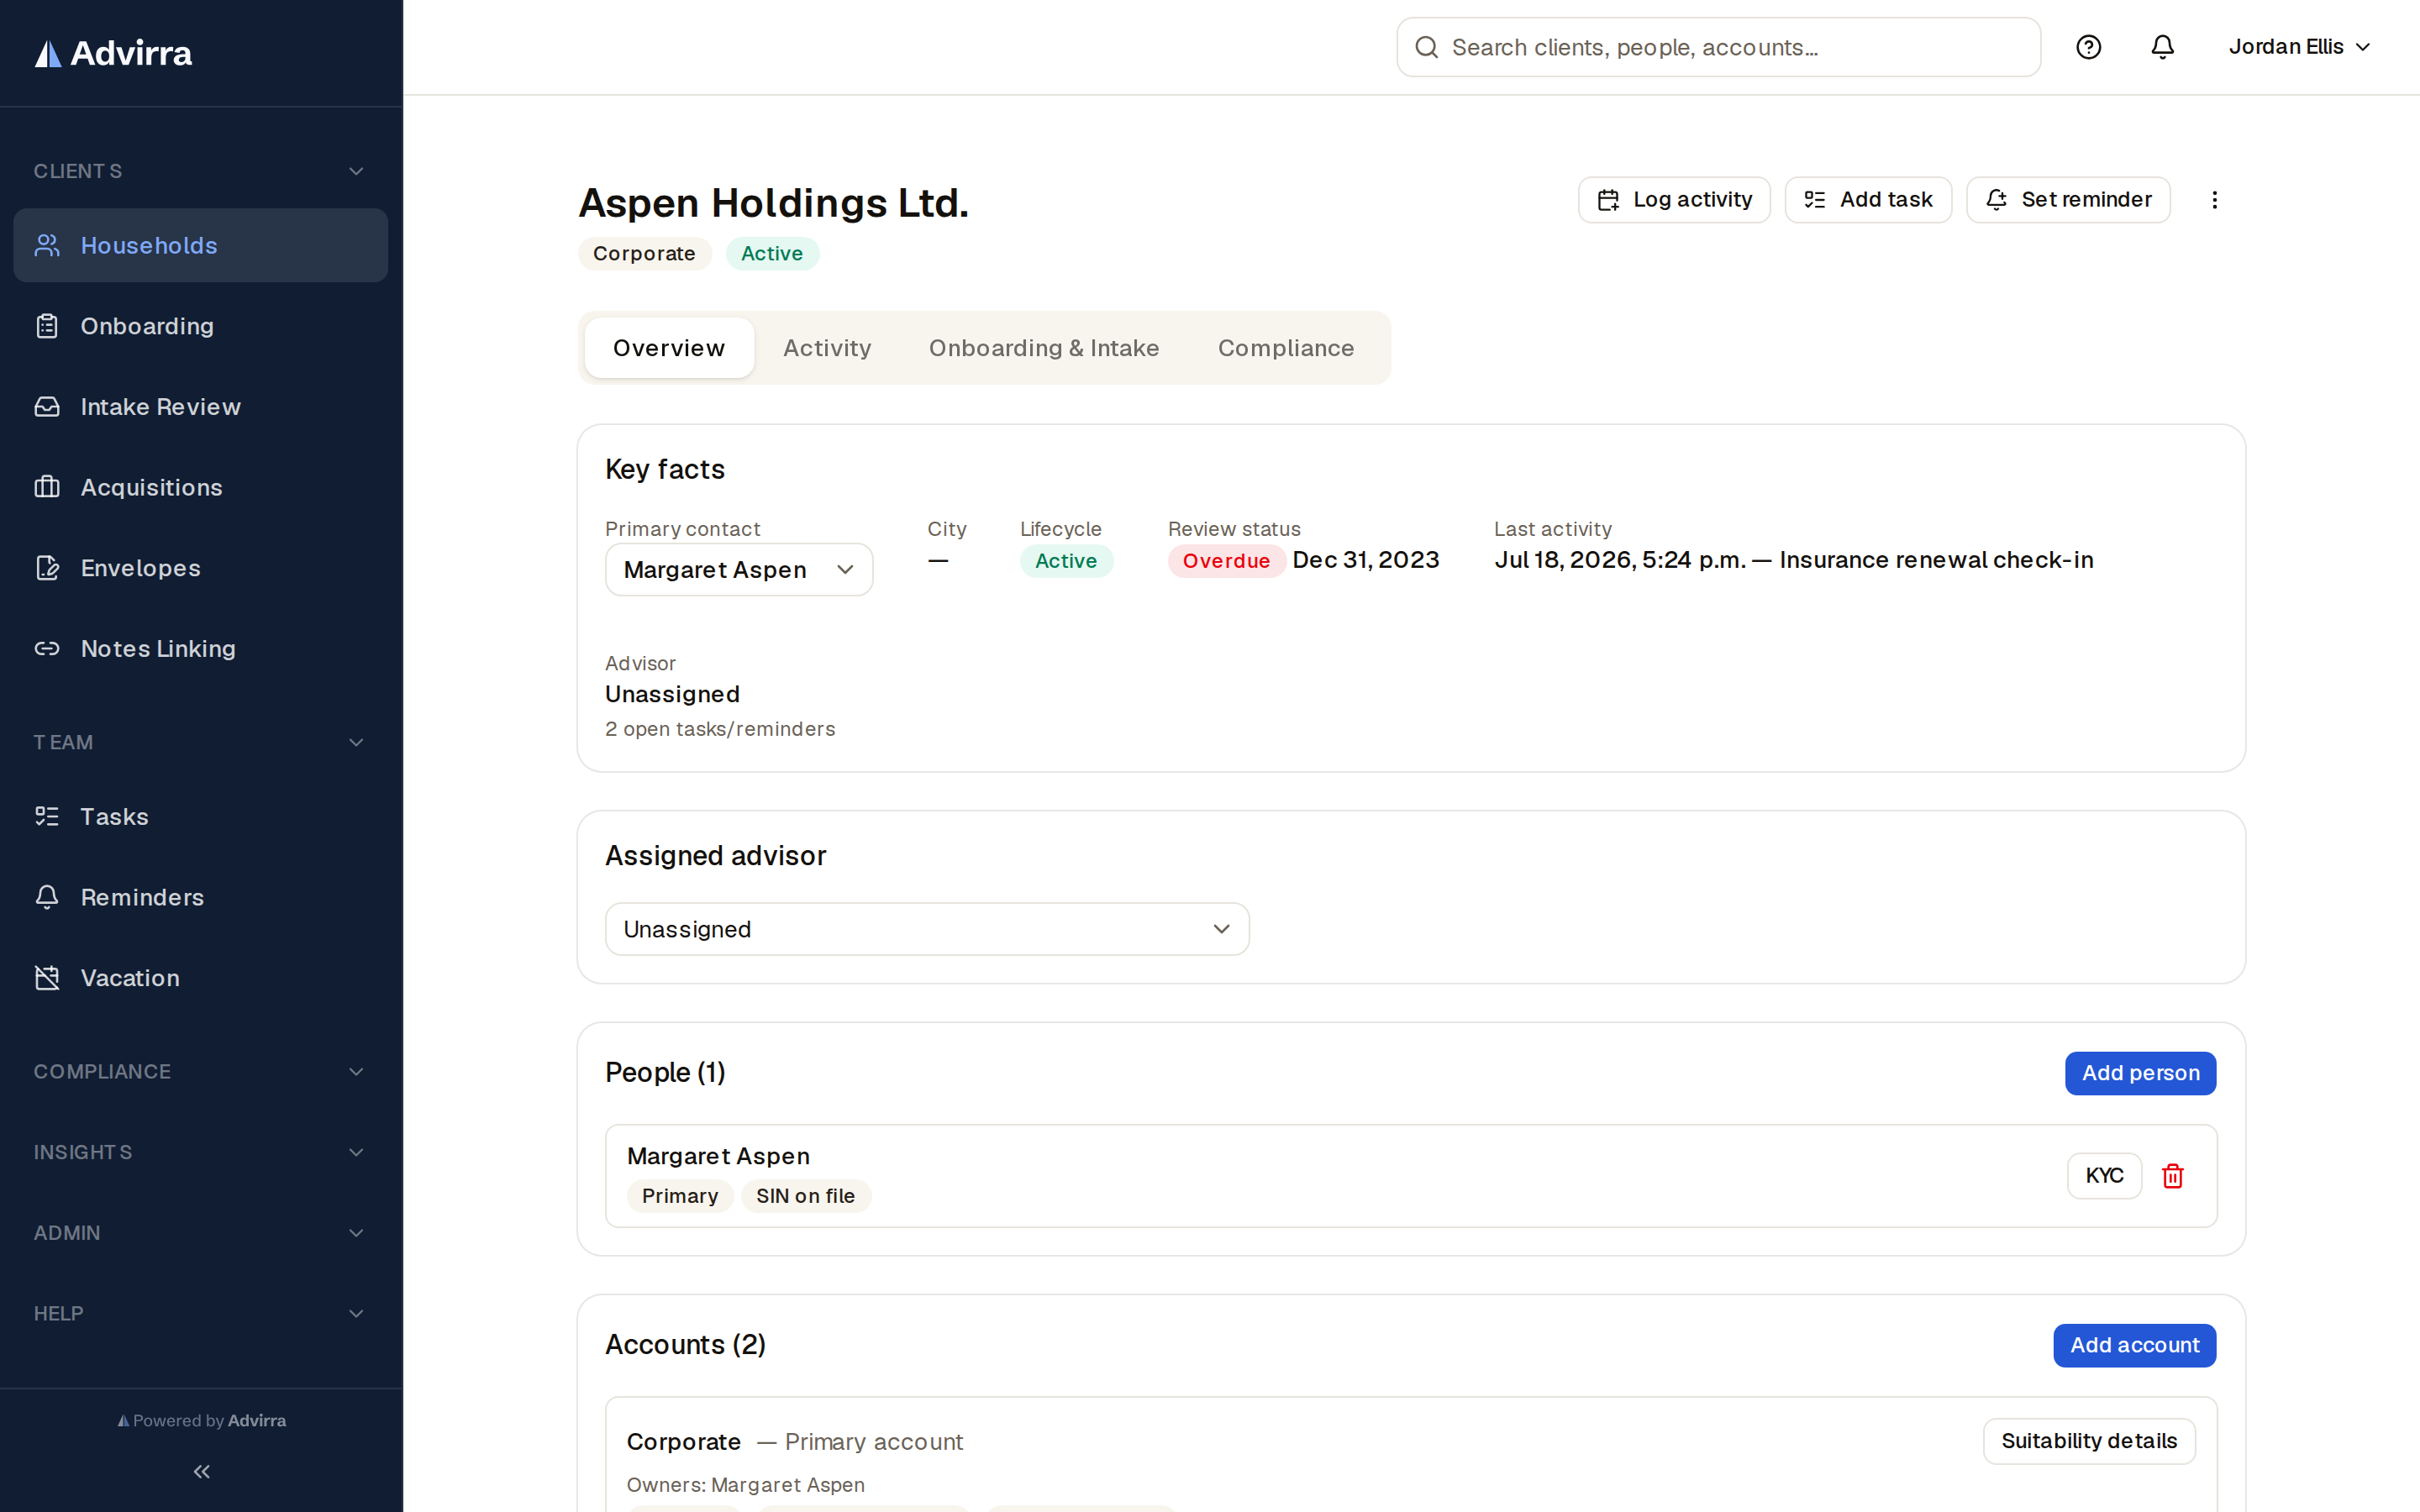
Task: Open the help question-mark icon
Action: click(x=2088, y=47)
